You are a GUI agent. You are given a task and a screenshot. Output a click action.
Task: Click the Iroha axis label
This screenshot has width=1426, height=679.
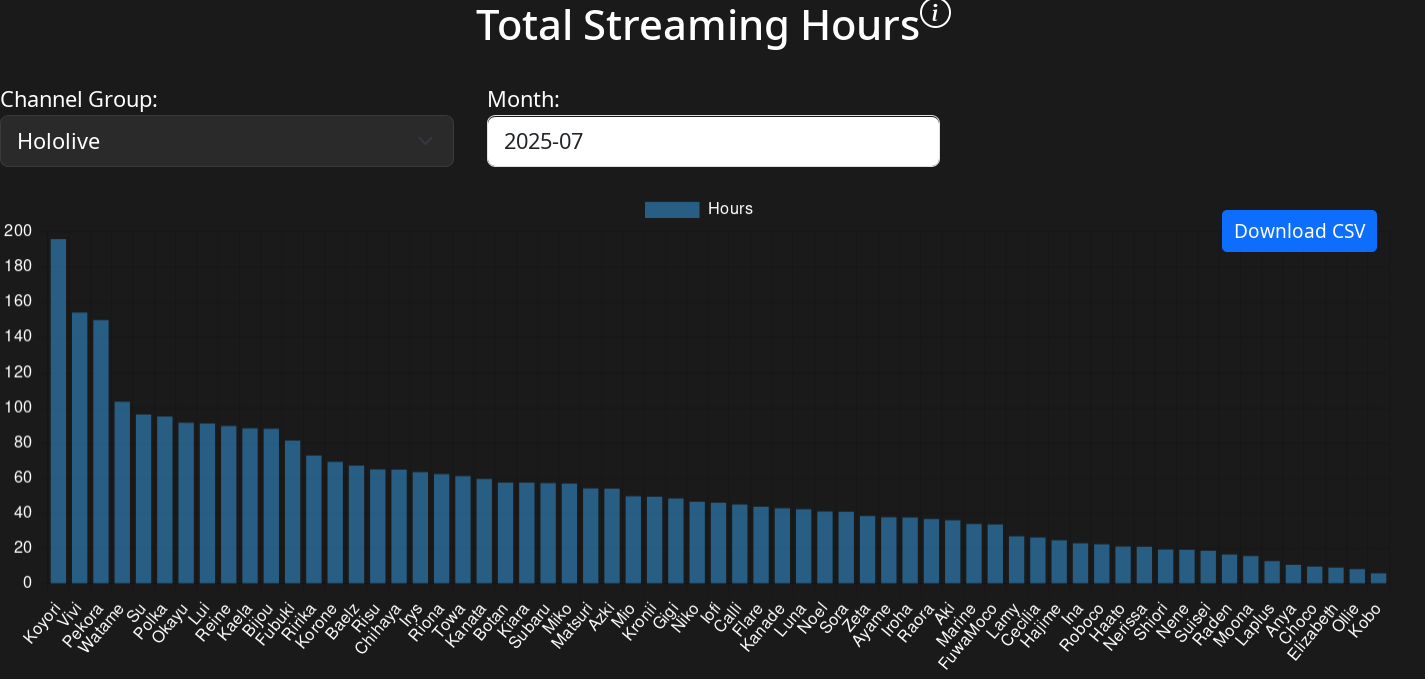coord(896,619)
